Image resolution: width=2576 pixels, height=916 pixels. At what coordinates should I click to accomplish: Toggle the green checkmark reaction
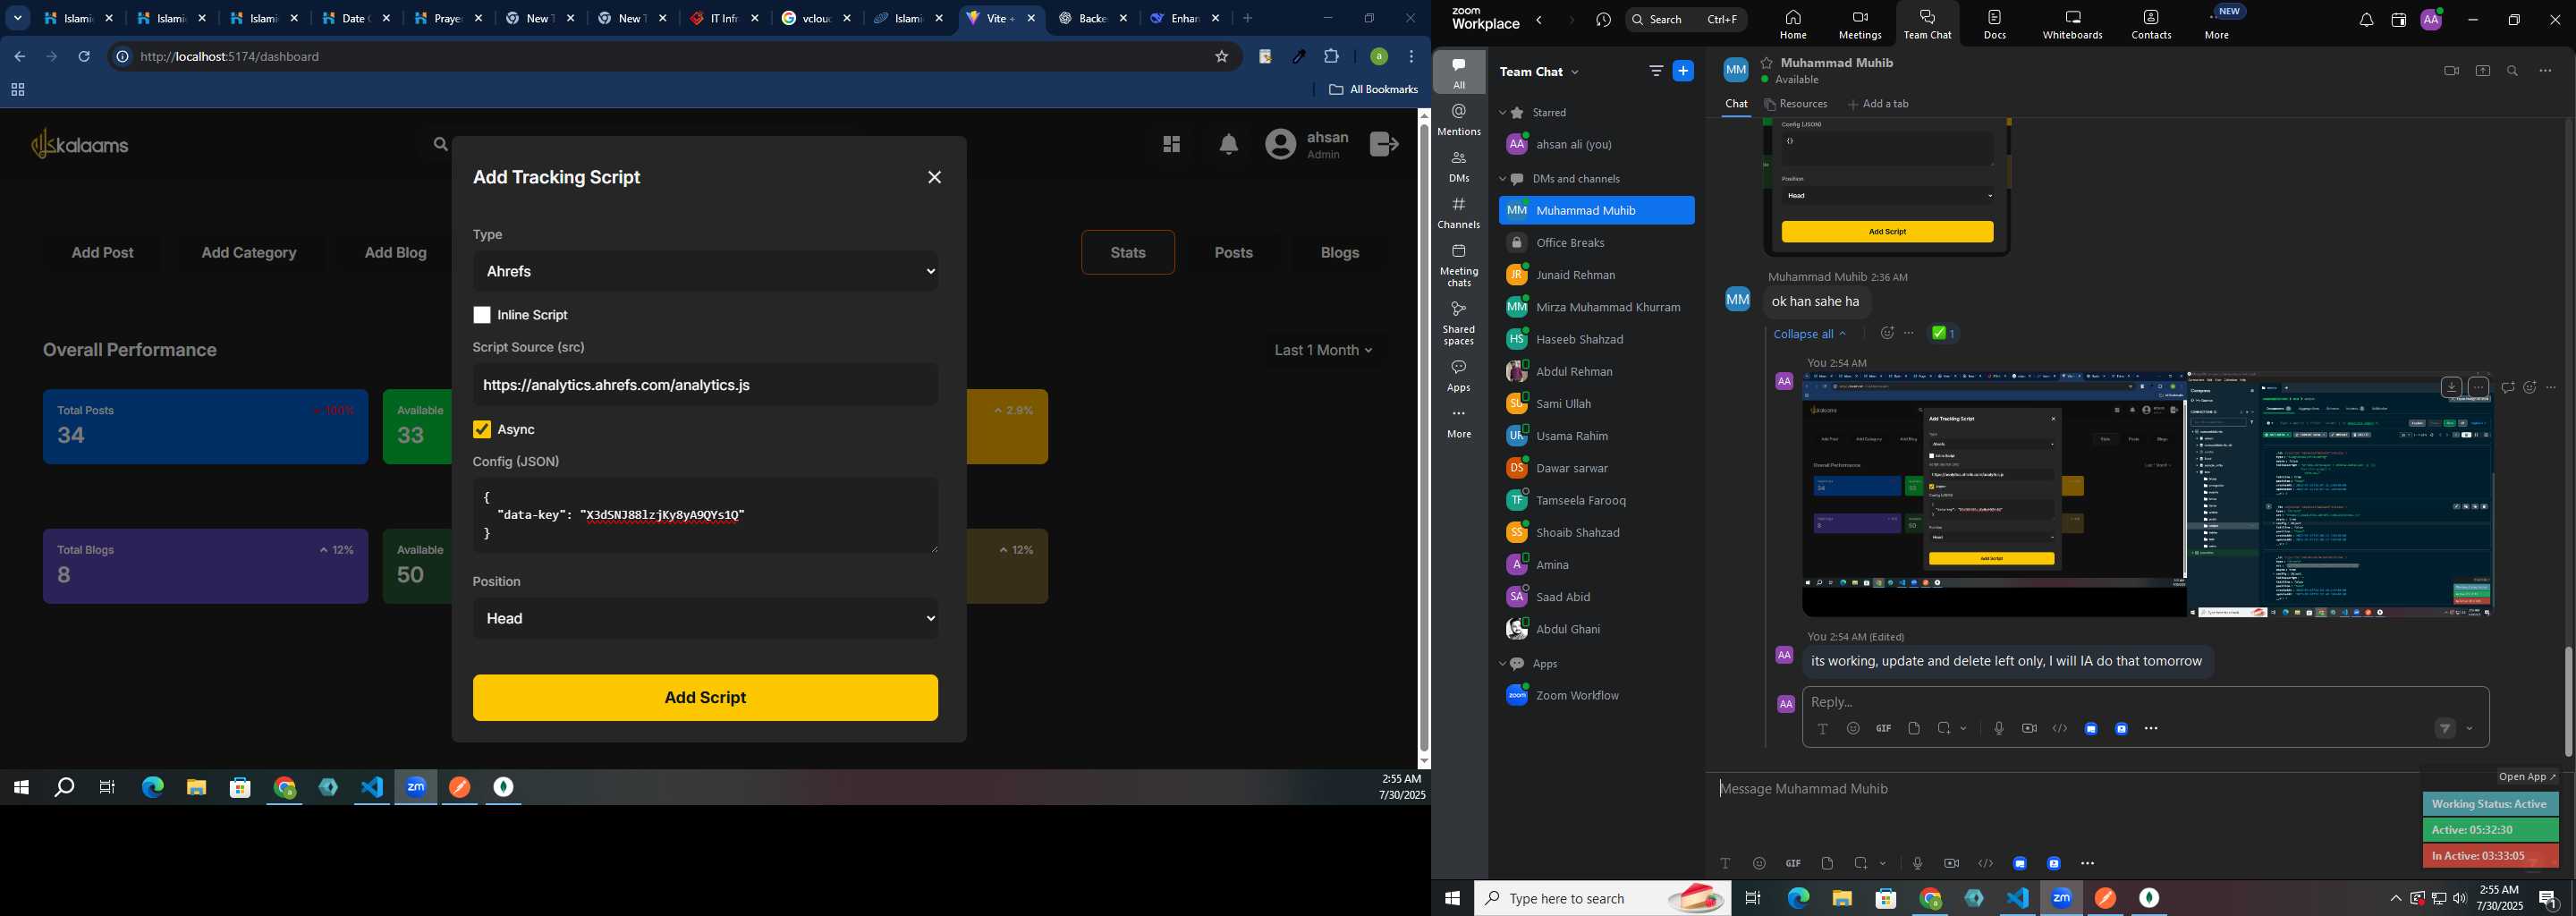[1943, 334]
